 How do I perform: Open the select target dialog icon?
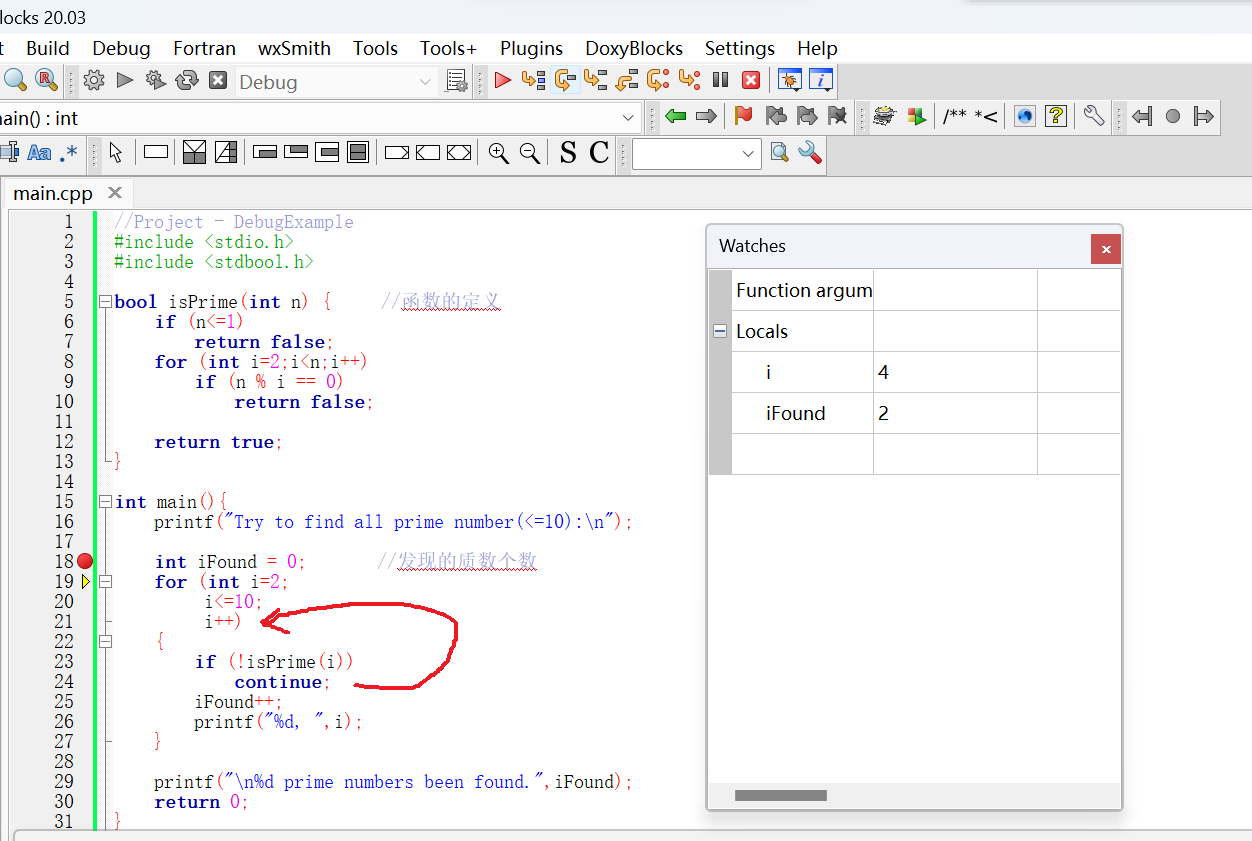click(x=457, y=81)
